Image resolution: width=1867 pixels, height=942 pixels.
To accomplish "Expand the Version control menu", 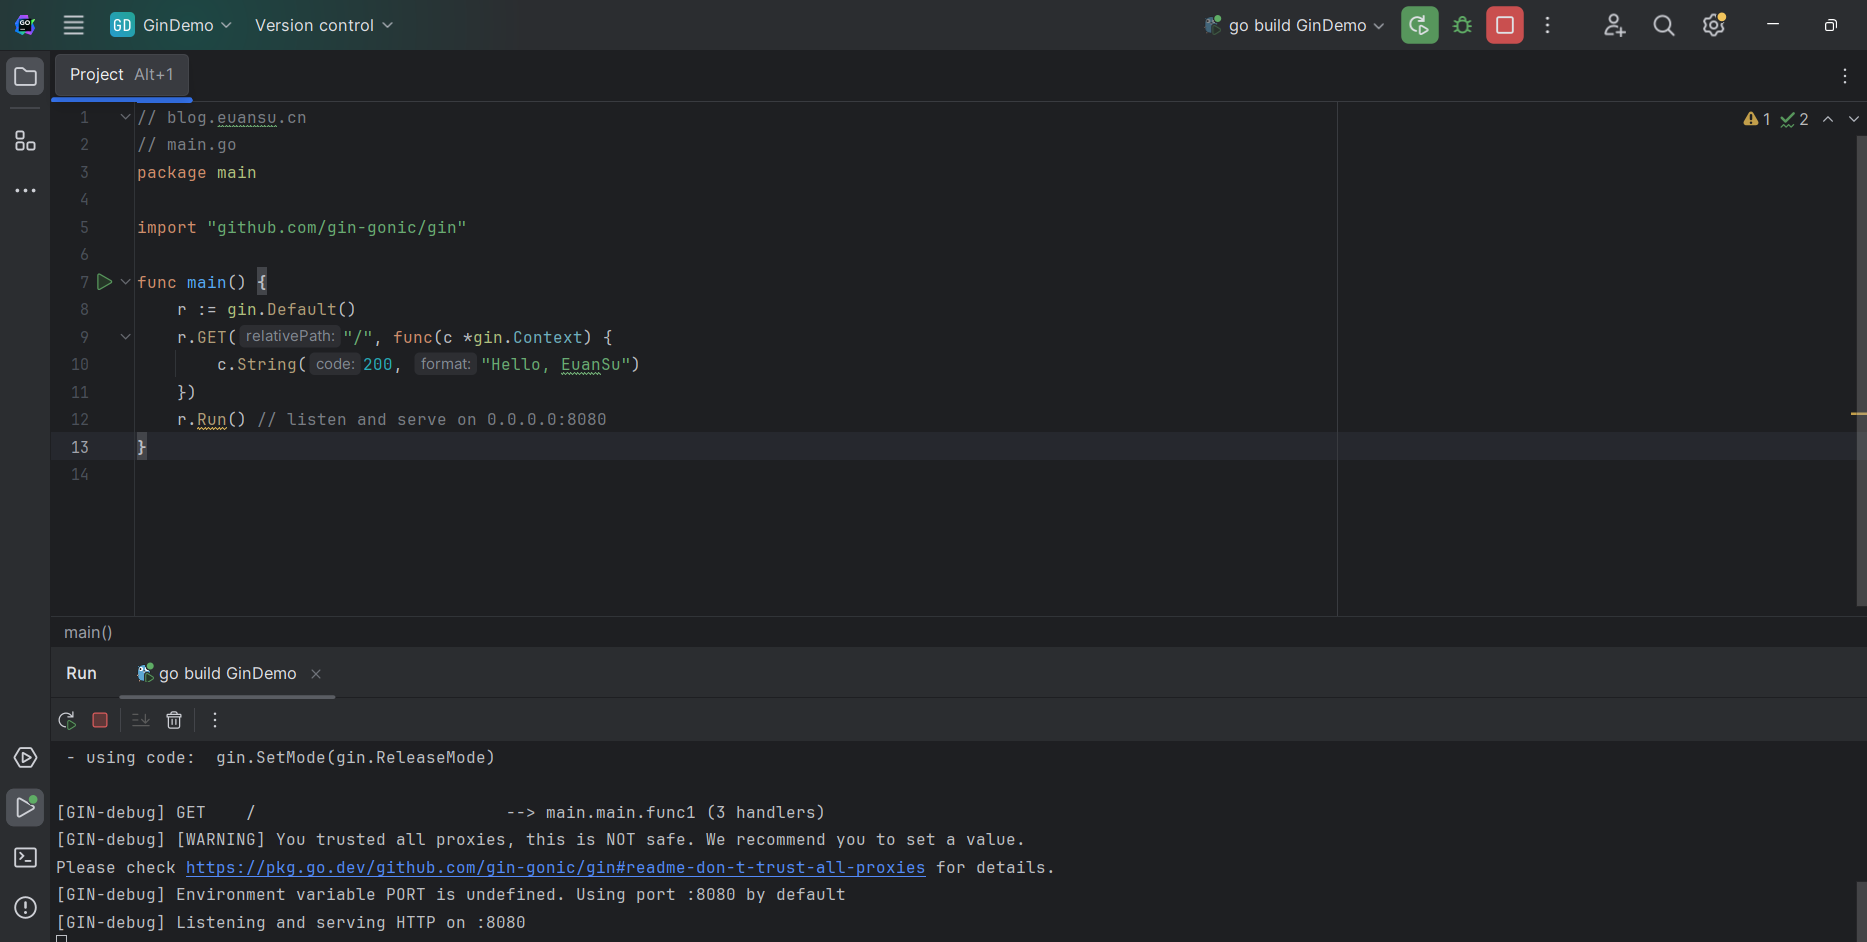I will point(323,25).
